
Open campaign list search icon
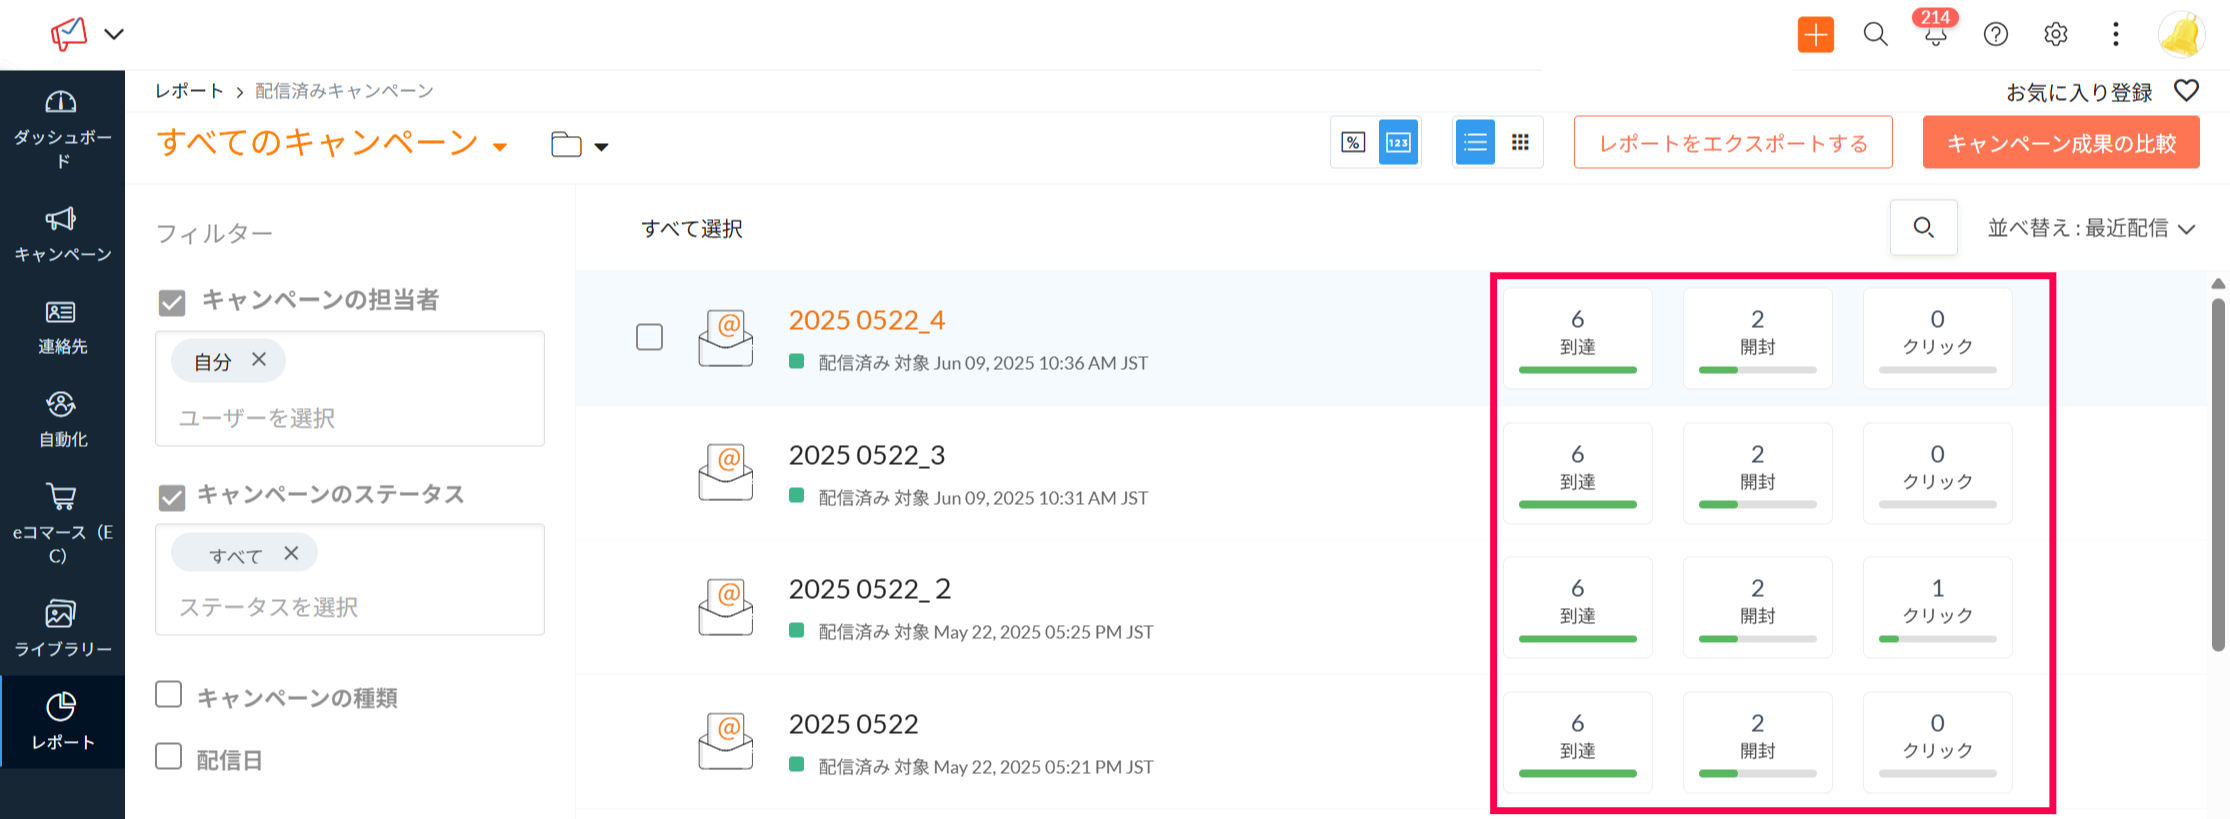pyautogui.click(x=1923, y=228)
